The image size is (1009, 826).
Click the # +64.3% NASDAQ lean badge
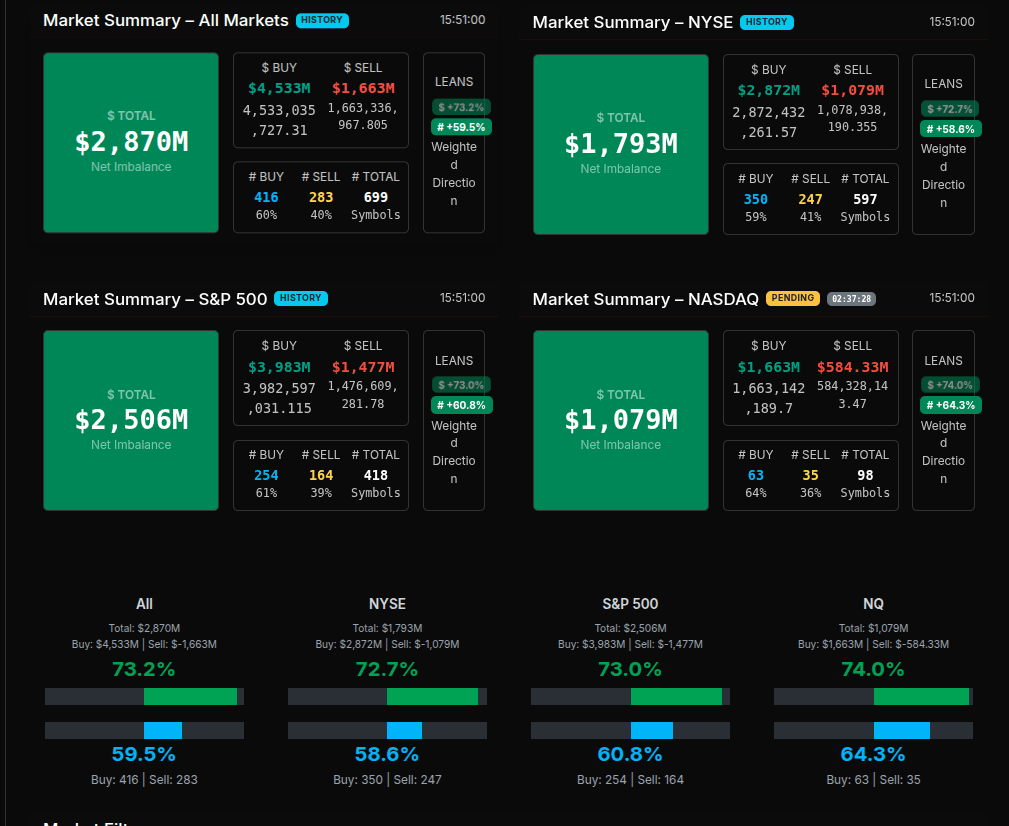pos(950,405)
